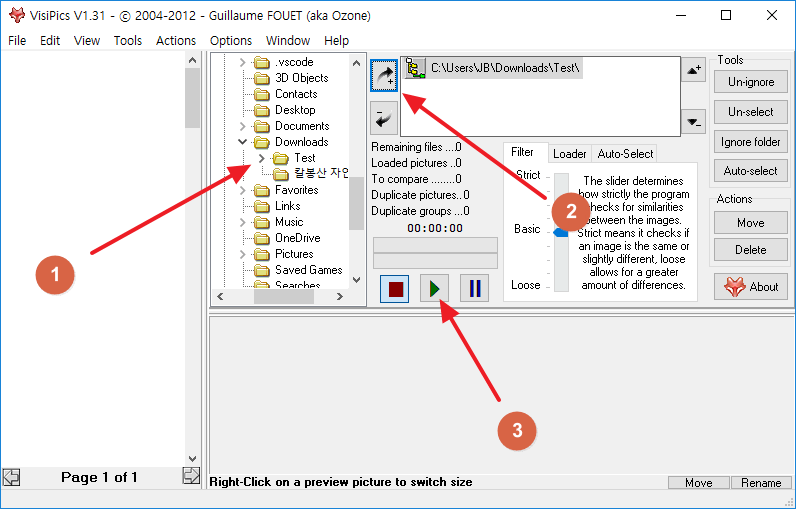The height and width of the screenshot is (509, 796).
Task: Expand the Favorites folder node
Action: (x=242, y=190)
